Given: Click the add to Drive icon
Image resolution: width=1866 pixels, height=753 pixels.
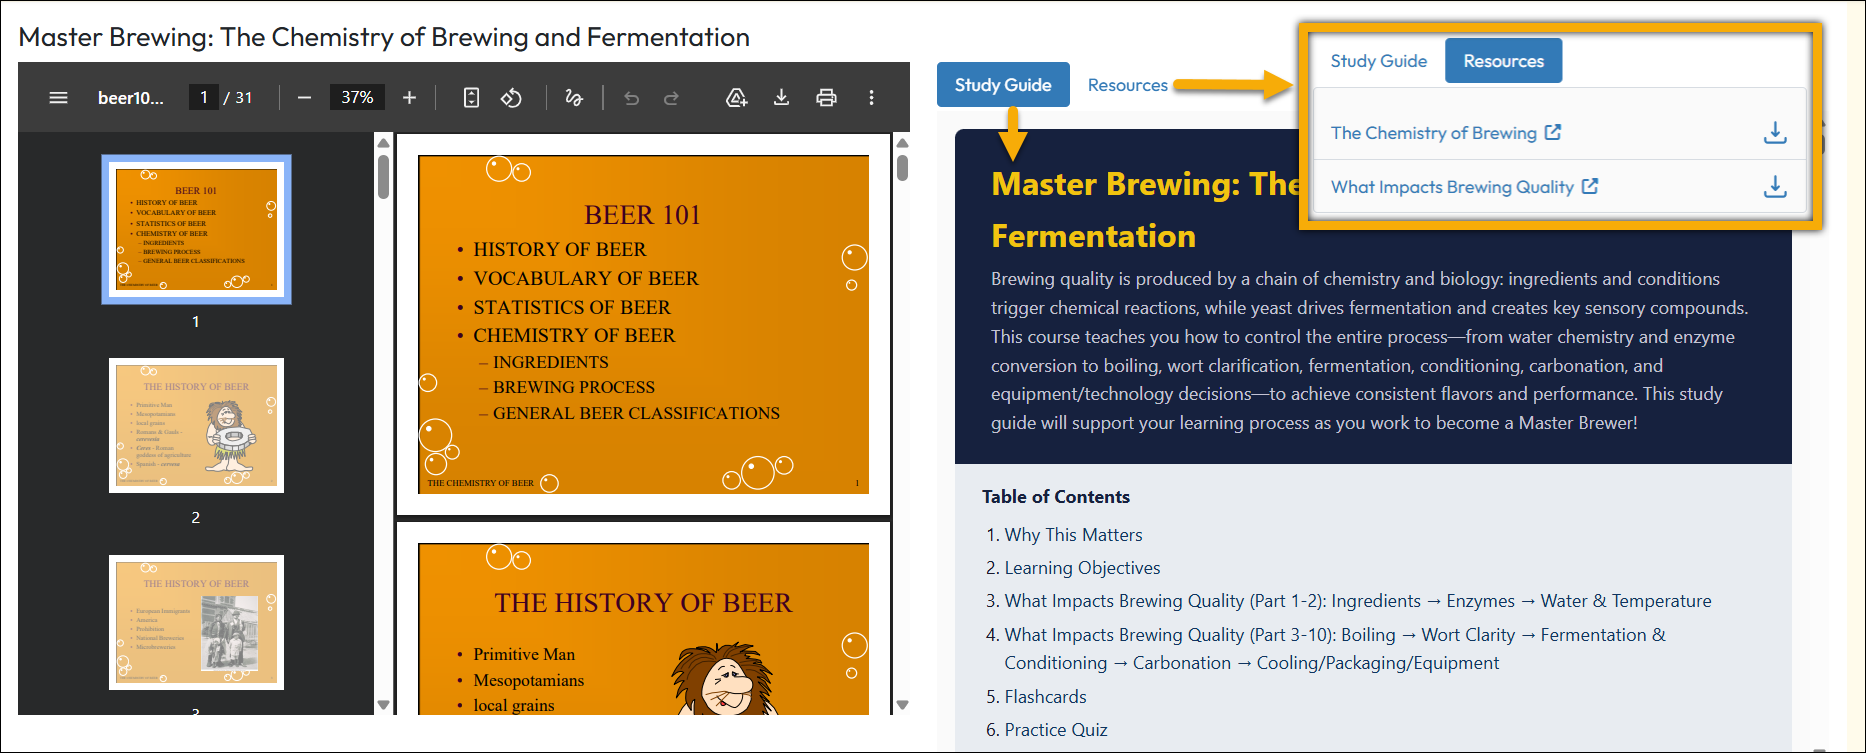Looking at the screenshot, I should point(736,97).
